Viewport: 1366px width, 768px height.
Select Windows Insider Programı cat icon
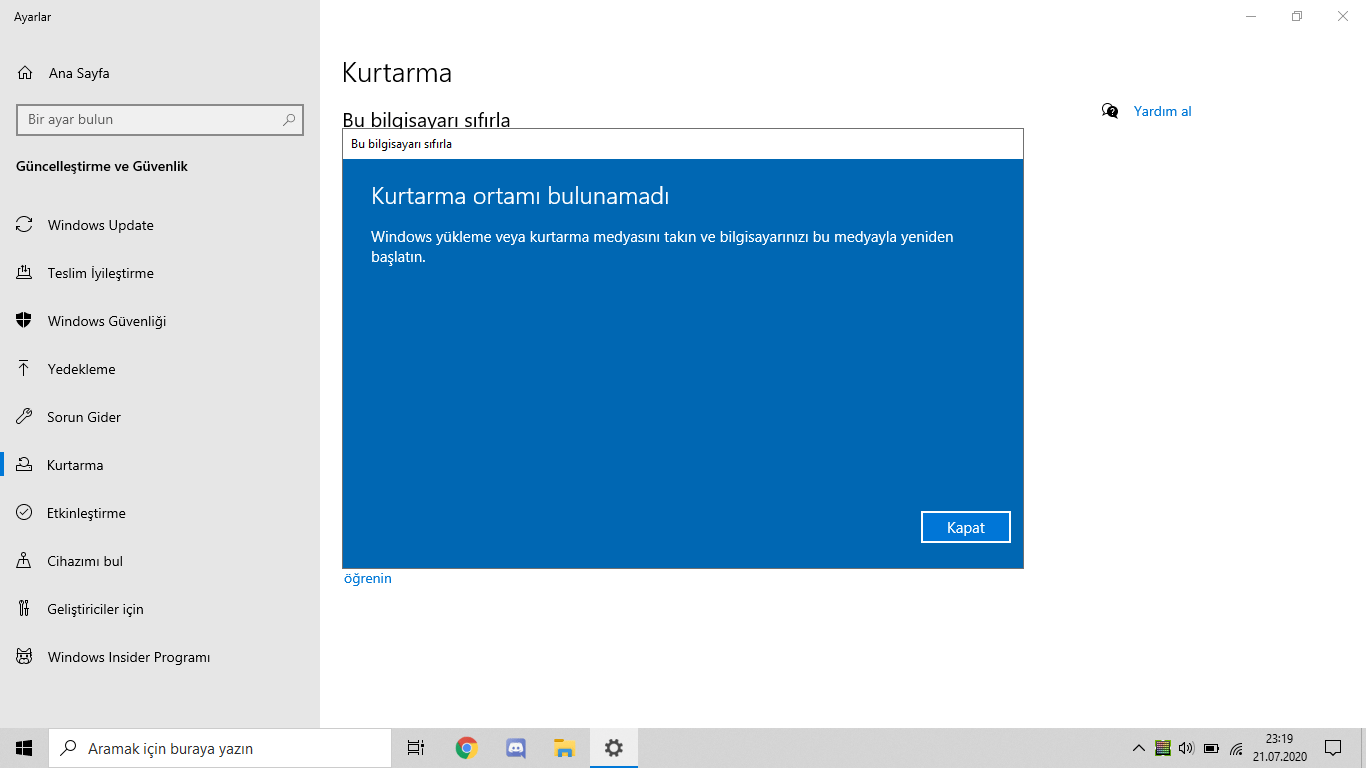click(24, 657)
